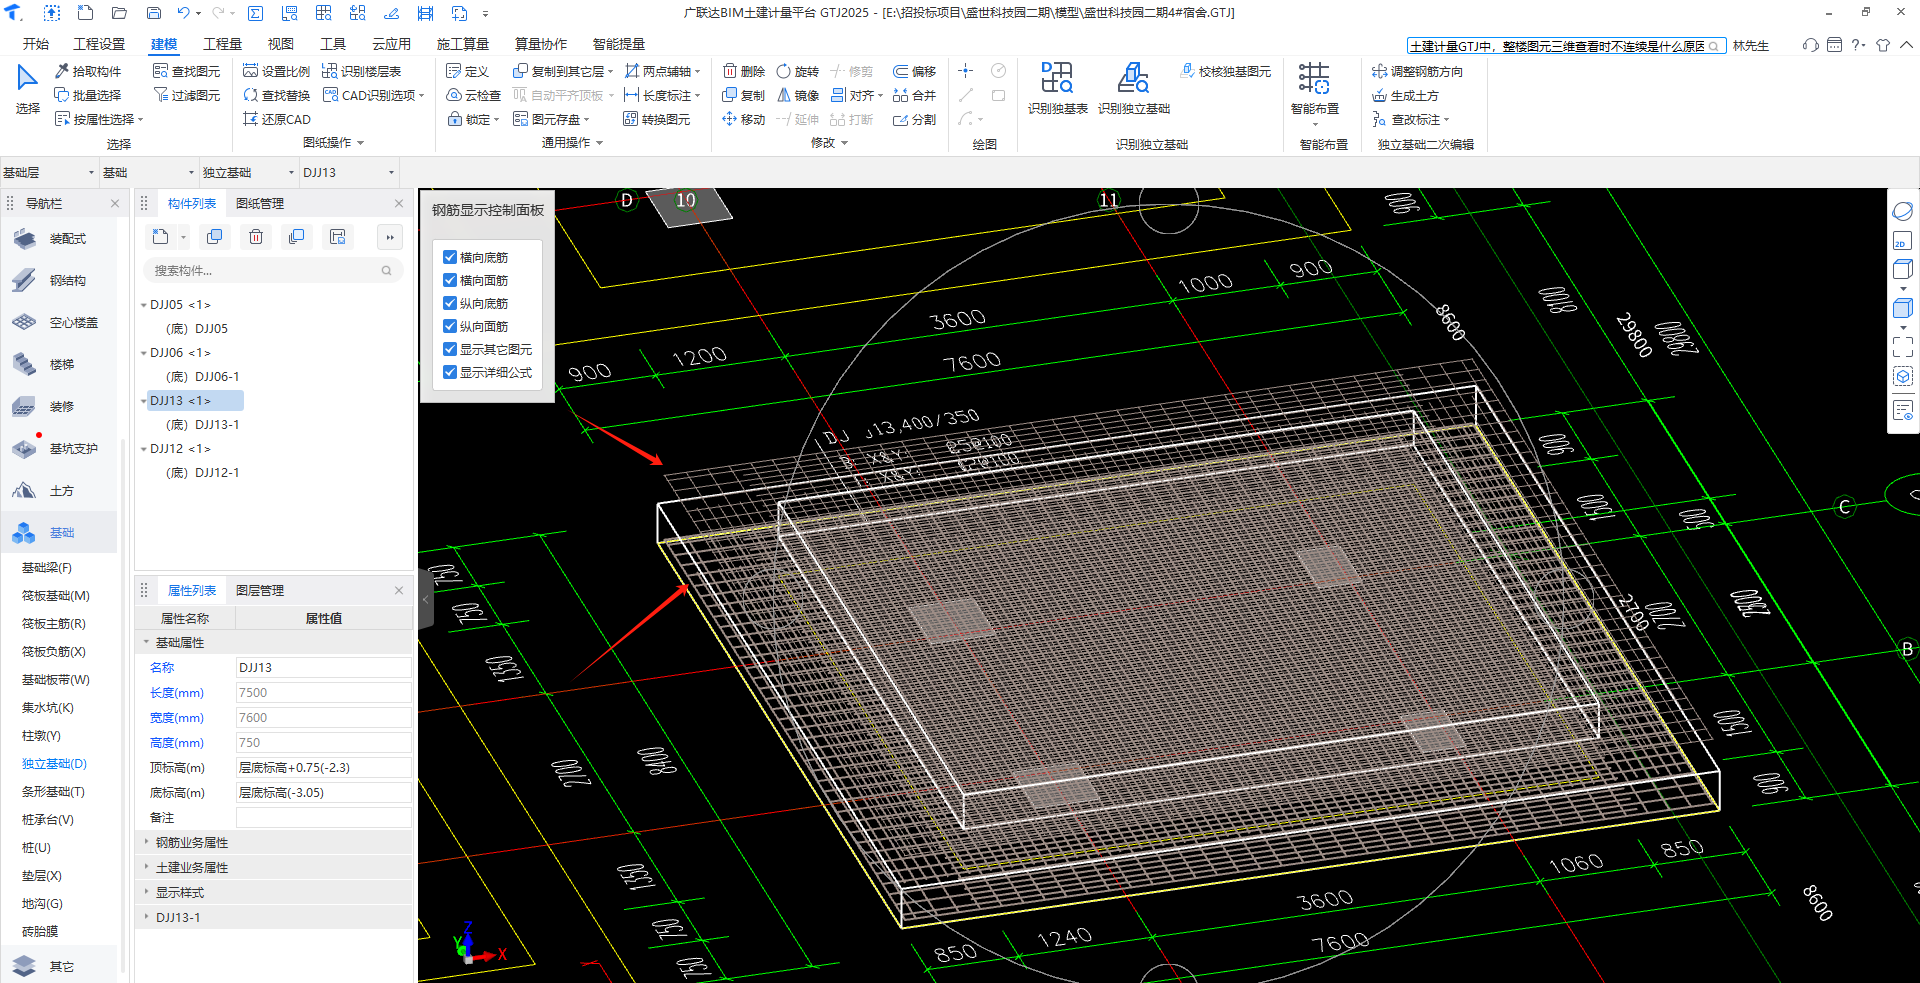
Task: Click 移动 move tool
Action: 743,119
